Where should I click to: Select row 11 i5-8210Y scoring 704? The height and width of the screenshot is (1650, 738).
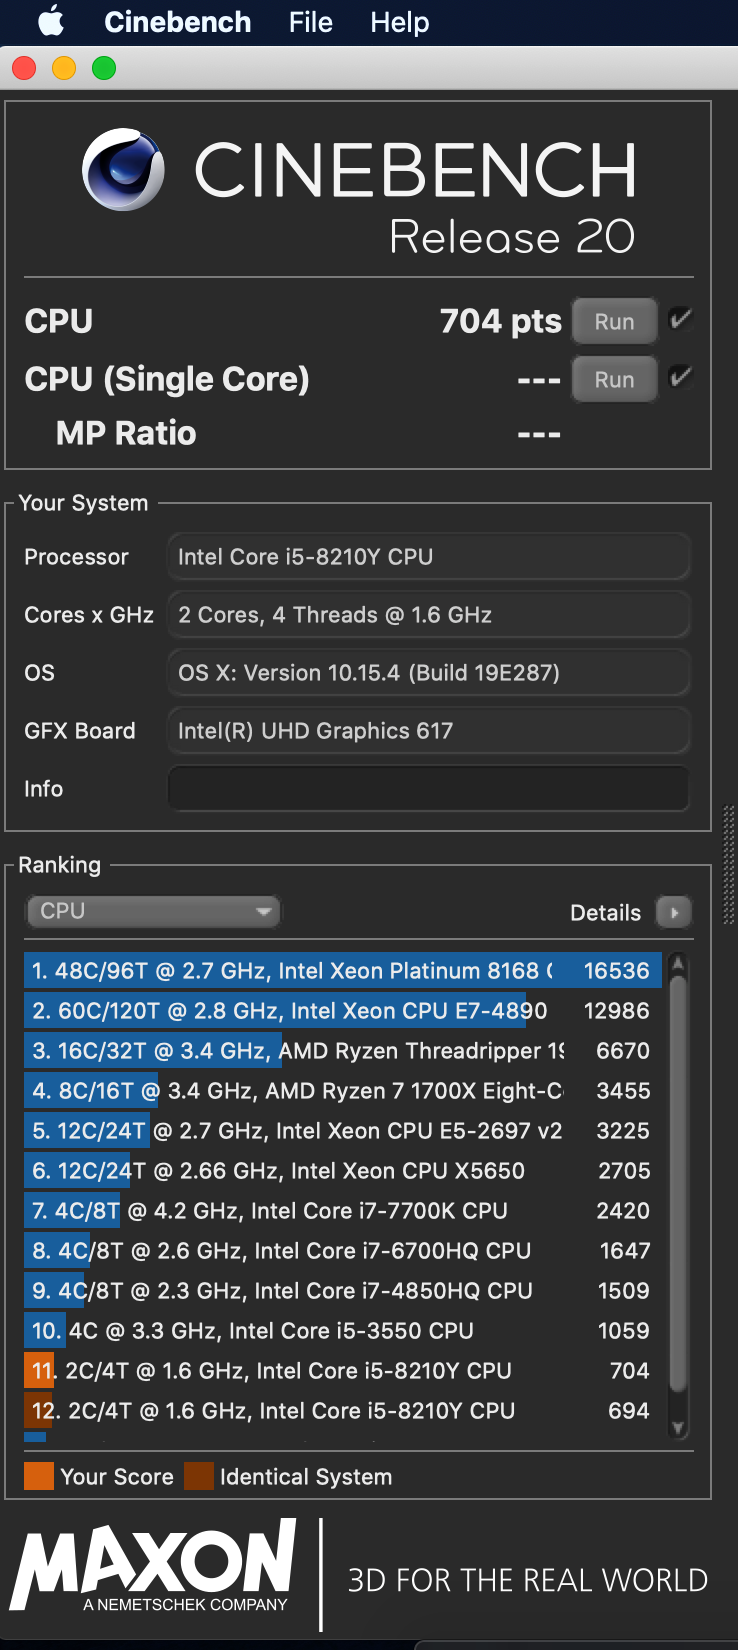[x=343, y=1371]
